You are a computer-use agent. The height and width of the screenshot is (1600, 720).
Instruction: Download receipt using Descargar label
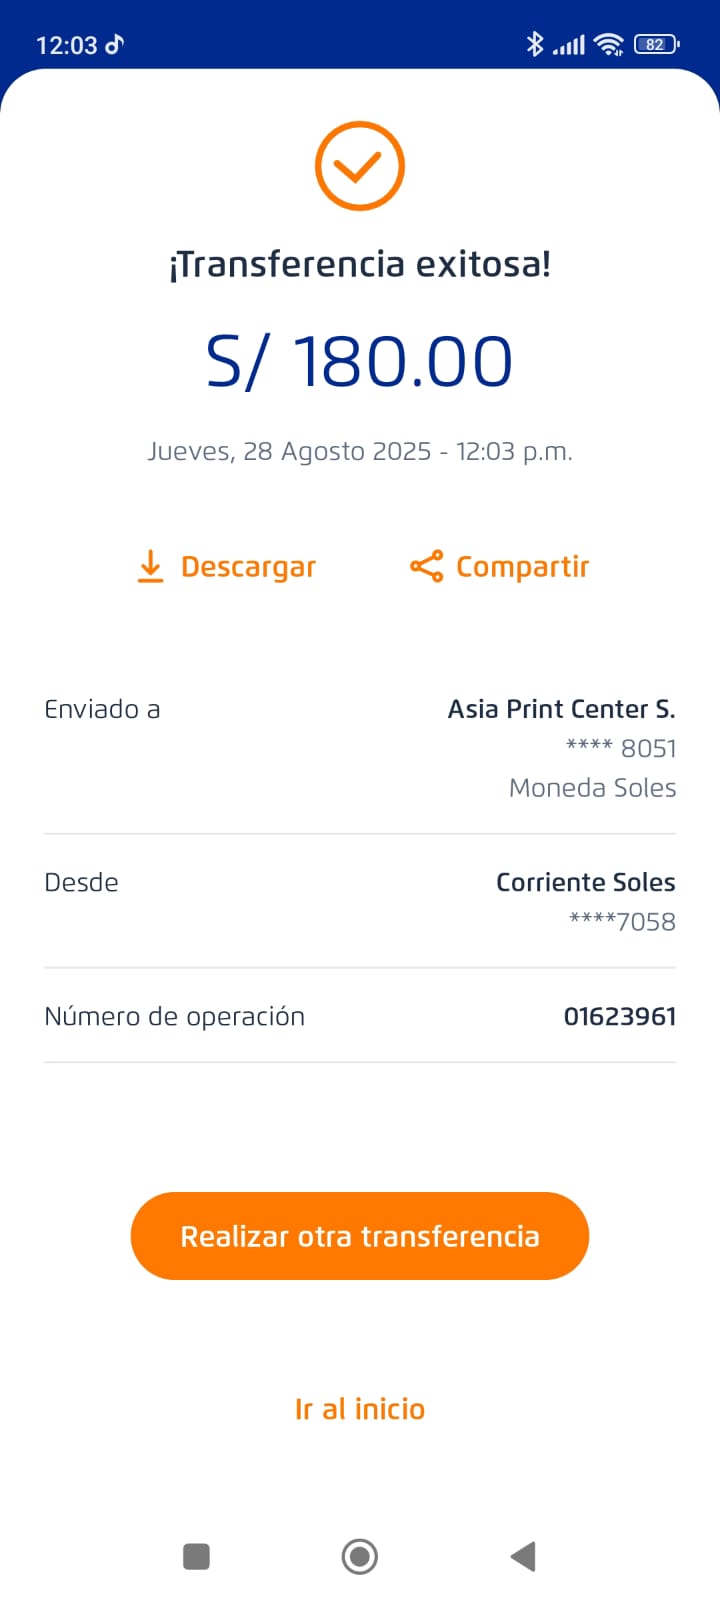pos(248,567)
